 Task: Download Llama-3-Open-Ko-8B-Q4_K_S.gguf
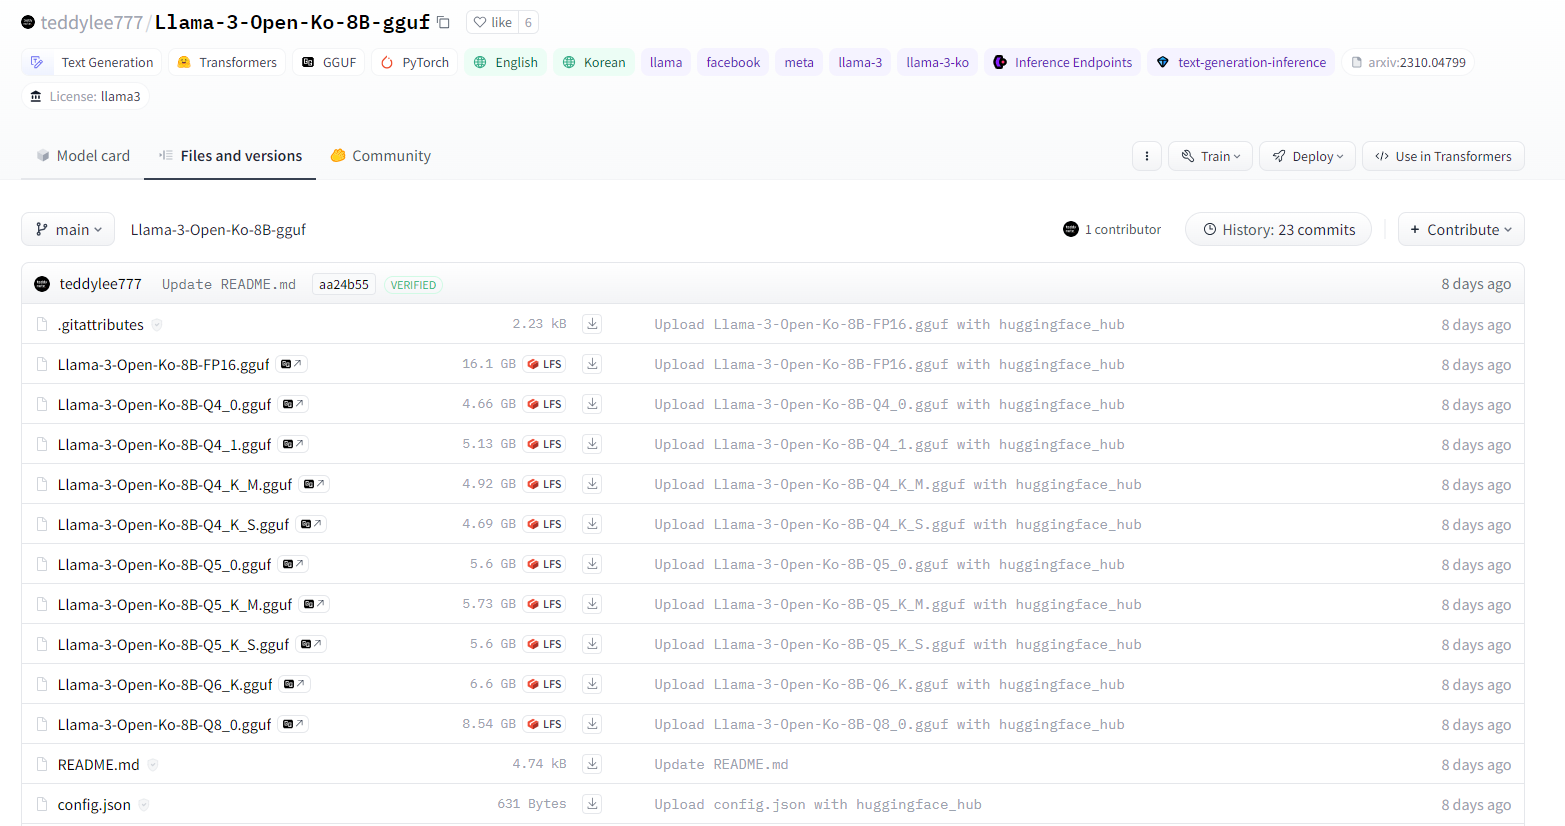tap(592, 524)
